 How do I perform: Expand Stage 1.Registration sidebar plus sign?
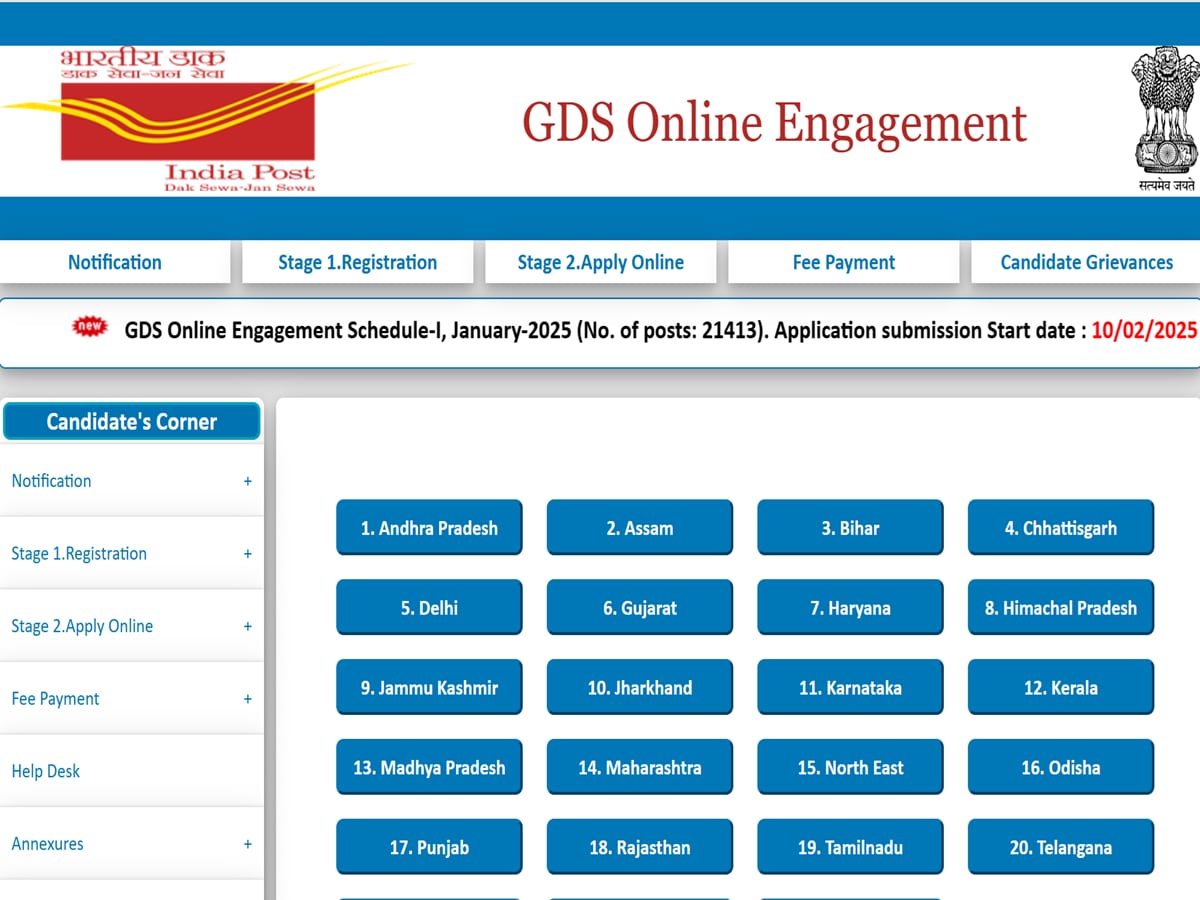pyautogui.click(x=248, y=554)
